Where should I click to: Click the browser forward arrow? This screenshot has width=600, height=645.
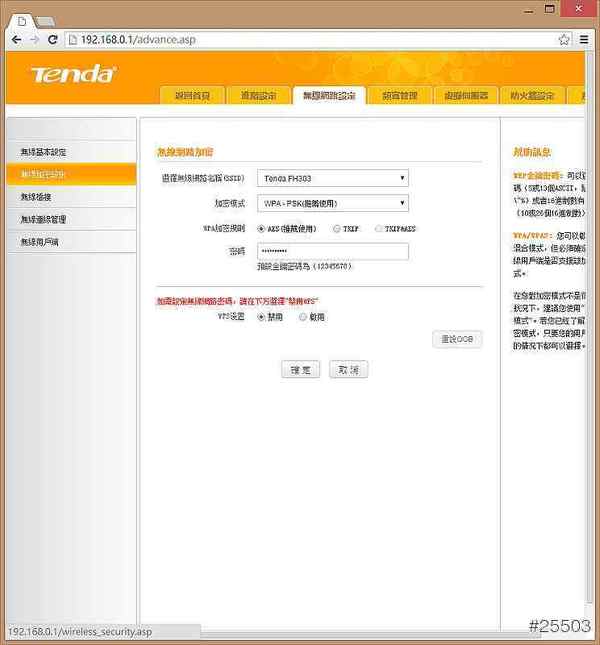coord(35,39)
